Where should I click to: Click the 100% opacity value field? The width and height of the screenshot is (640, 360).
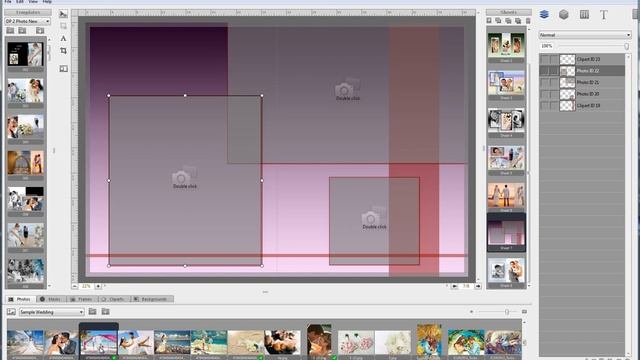tap(547, 46)
